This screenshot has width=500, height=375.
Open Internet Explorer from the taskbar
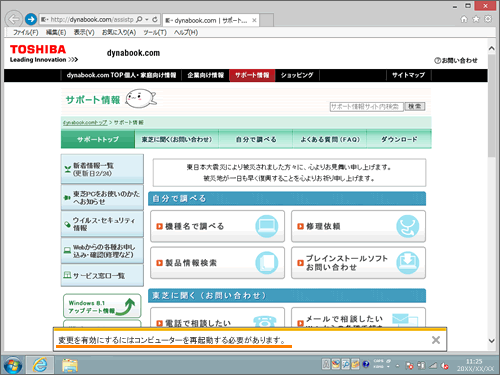40,365
